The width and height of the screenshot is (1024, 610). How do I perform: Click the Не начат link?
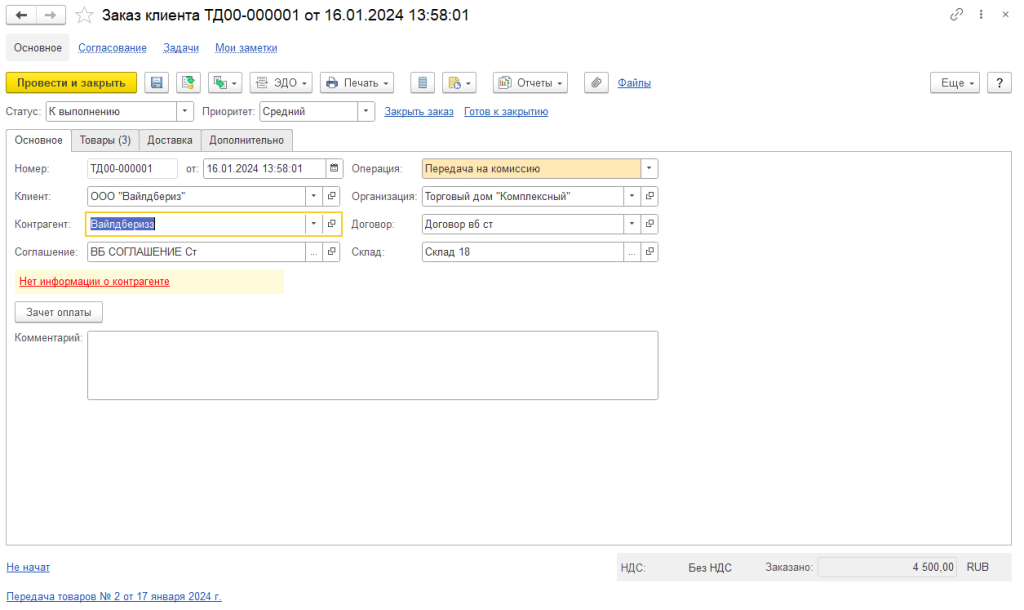coord(28,568)
